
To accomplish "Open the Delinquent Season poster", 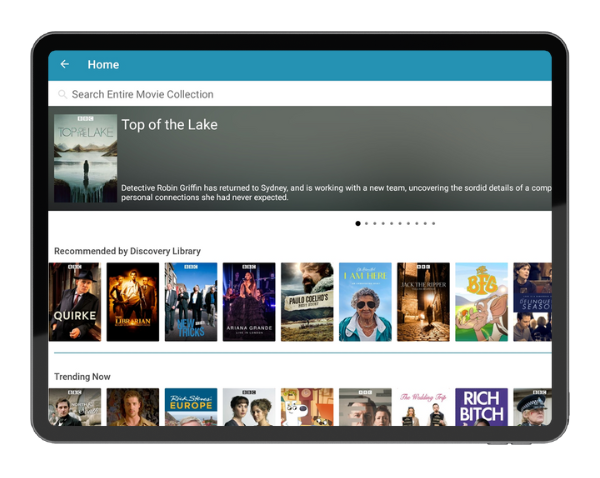I will 533,302.
